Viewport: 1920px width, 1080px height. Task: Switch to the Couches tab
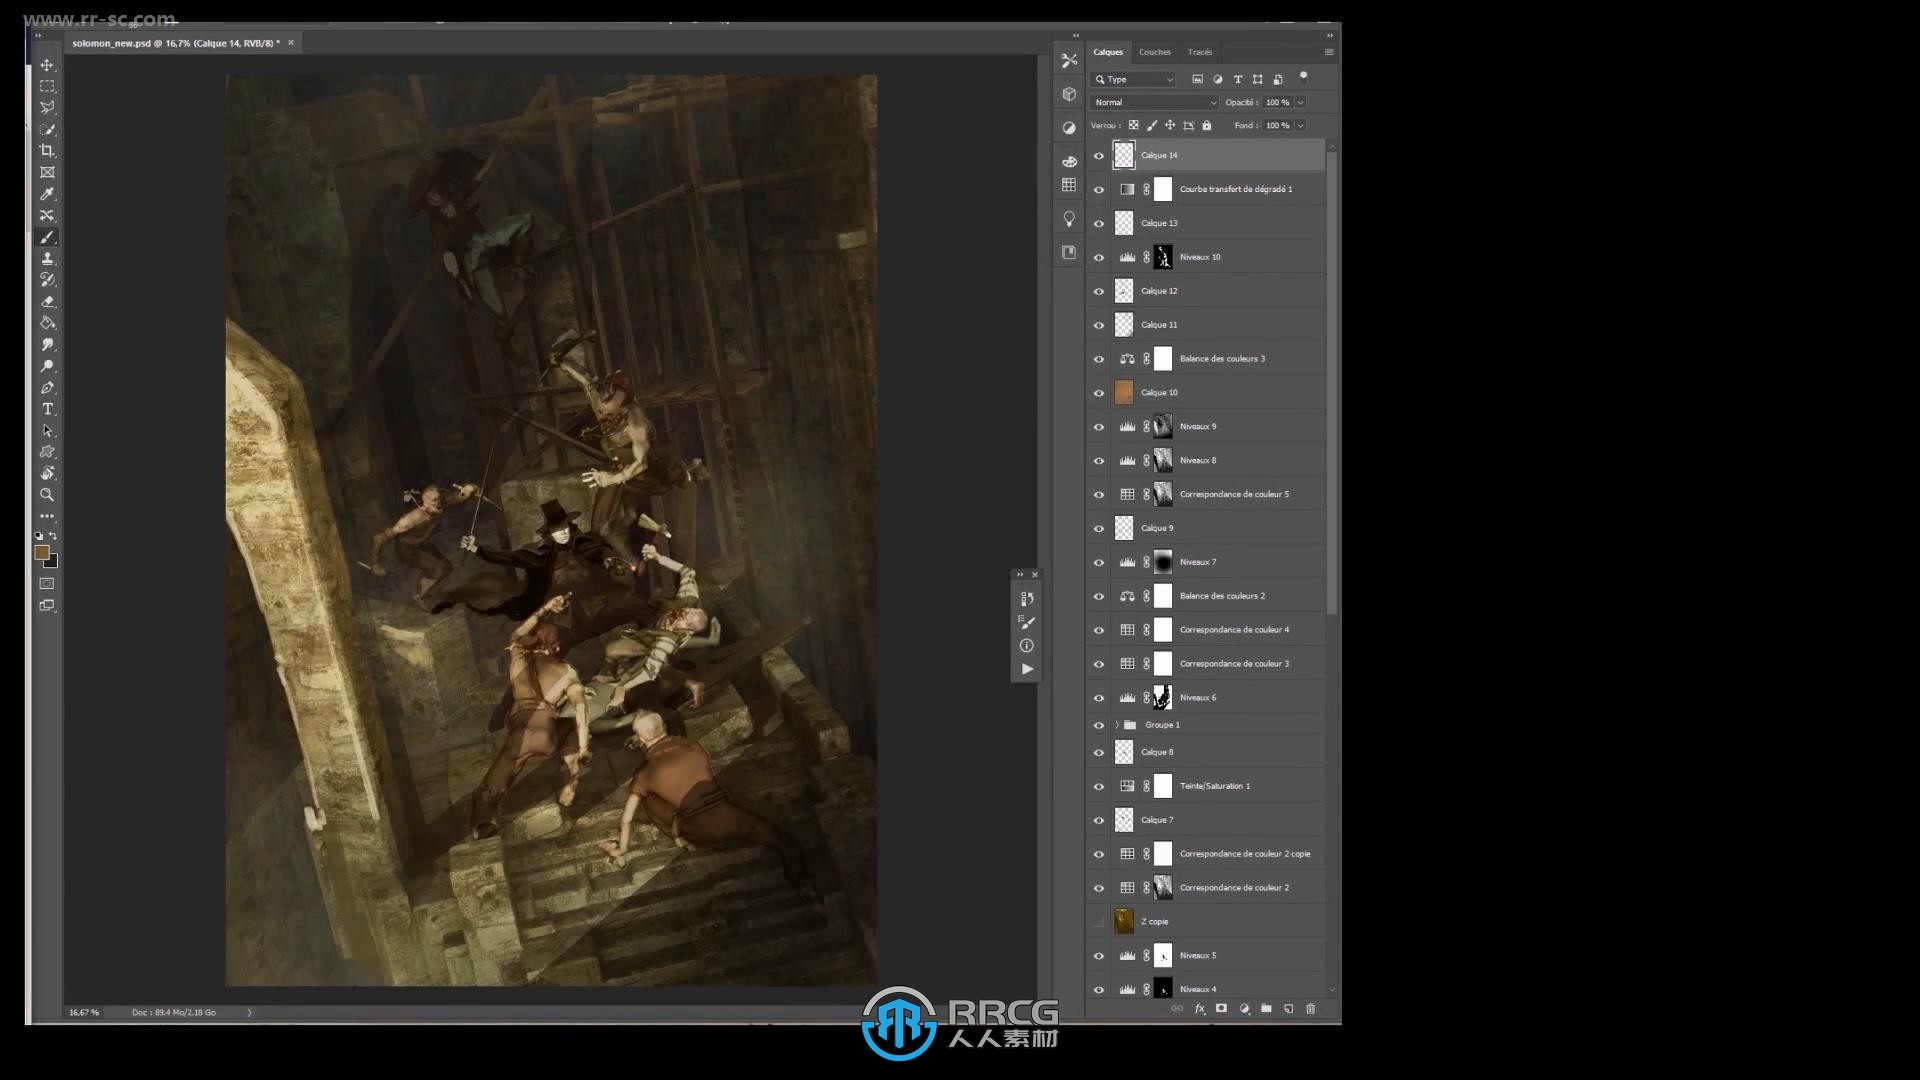(x=1155, y=52)
